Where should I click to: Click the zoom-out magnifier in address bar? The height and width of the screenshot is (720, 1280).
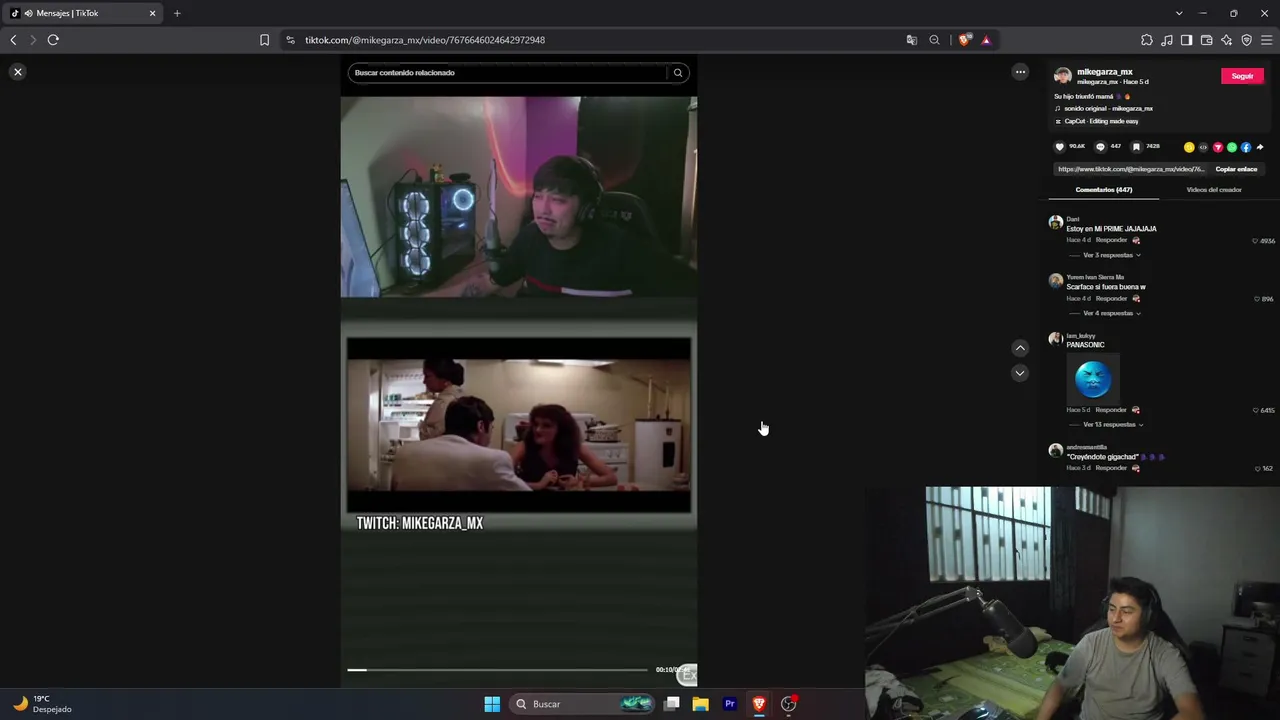[x=934, y=40]
